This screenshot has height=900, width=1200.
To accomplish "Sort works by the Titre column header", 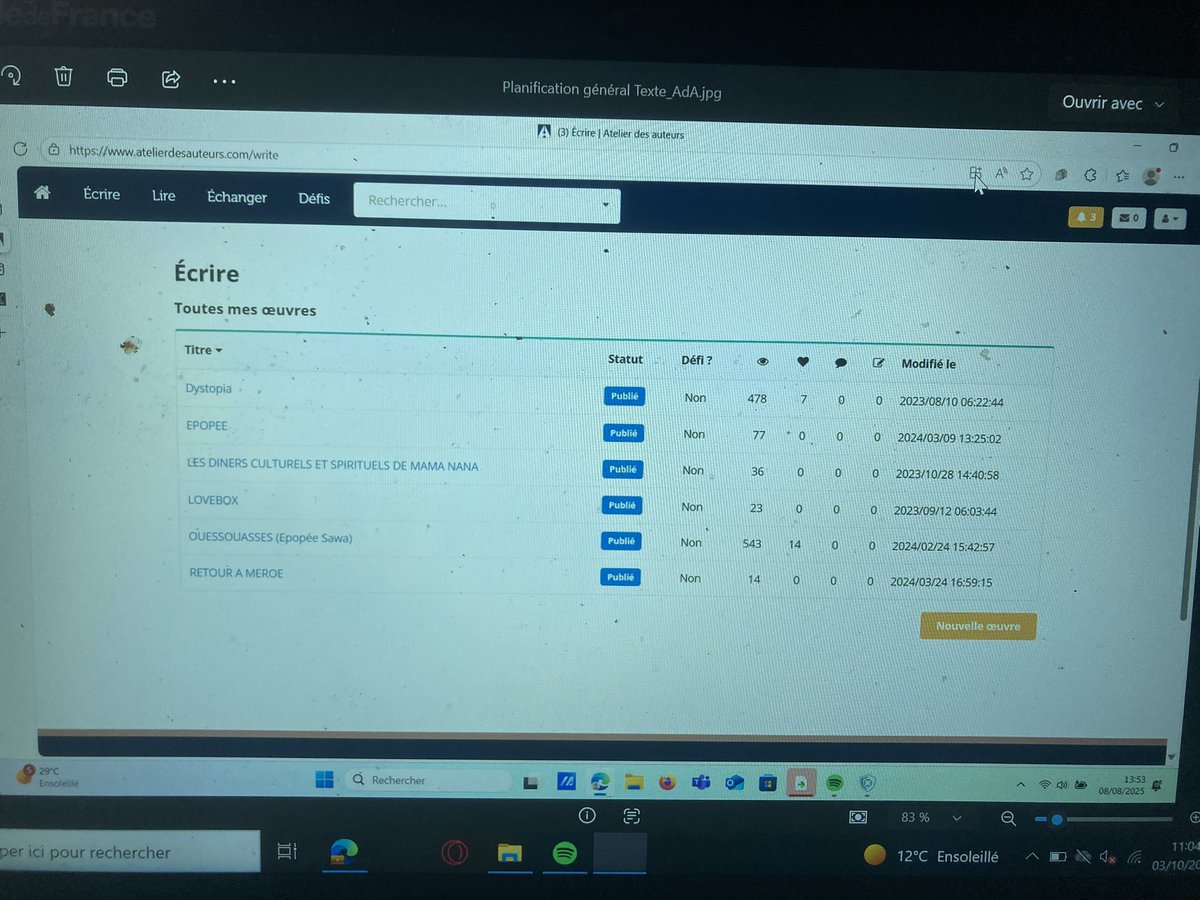I will [203, 350].
